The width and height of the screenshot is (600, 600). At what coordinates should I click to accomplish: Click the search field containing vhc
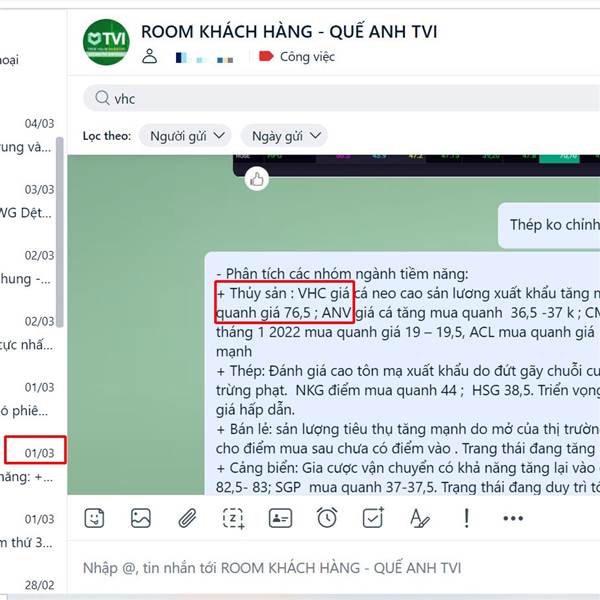[341, 98]
